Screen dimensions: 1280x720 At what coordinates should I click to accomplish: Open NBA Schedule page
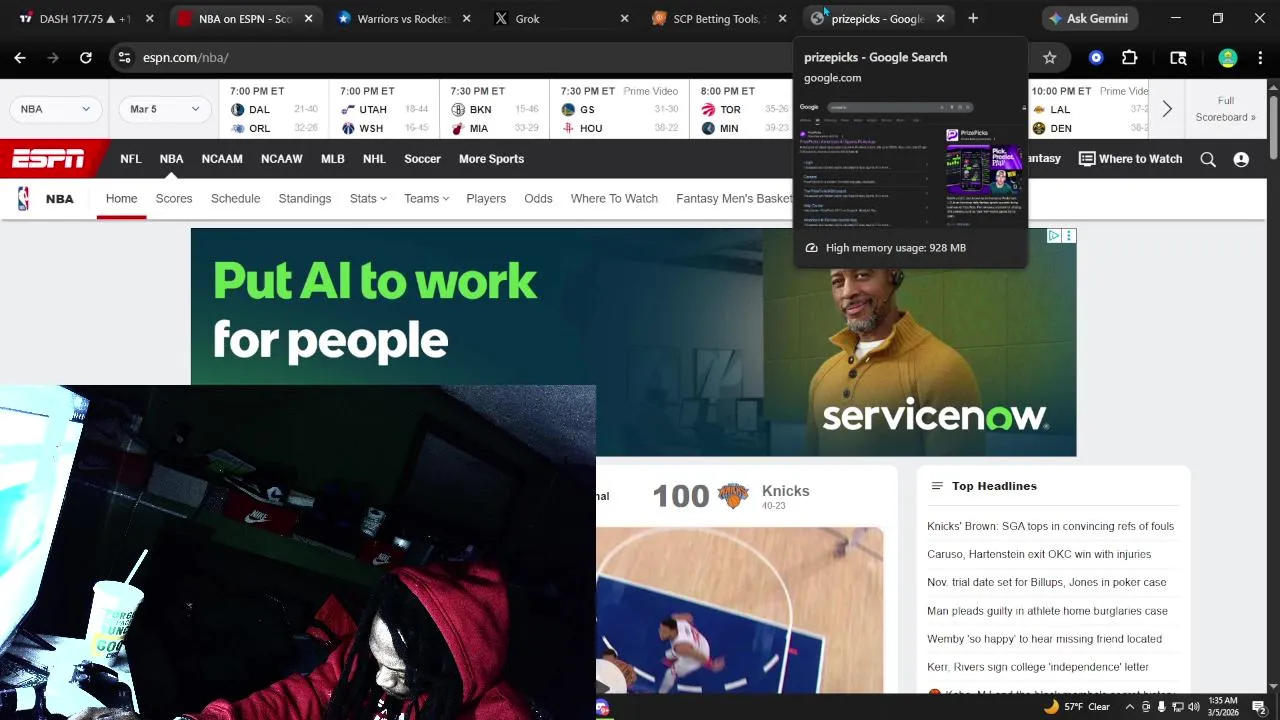pos(235,198)
